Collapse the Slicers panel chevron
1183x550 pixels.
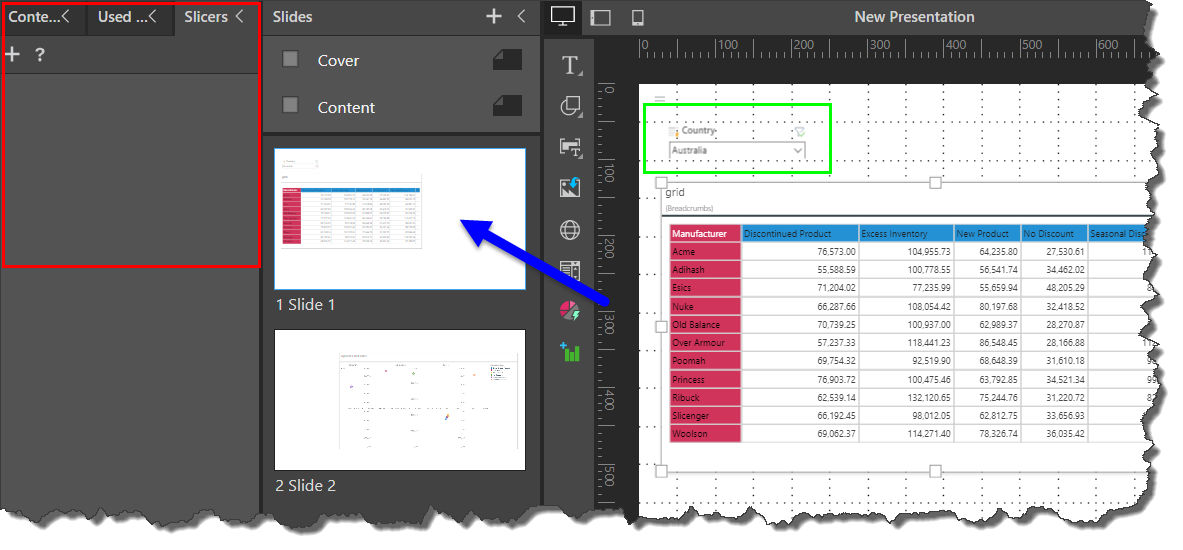coord(240,16)
